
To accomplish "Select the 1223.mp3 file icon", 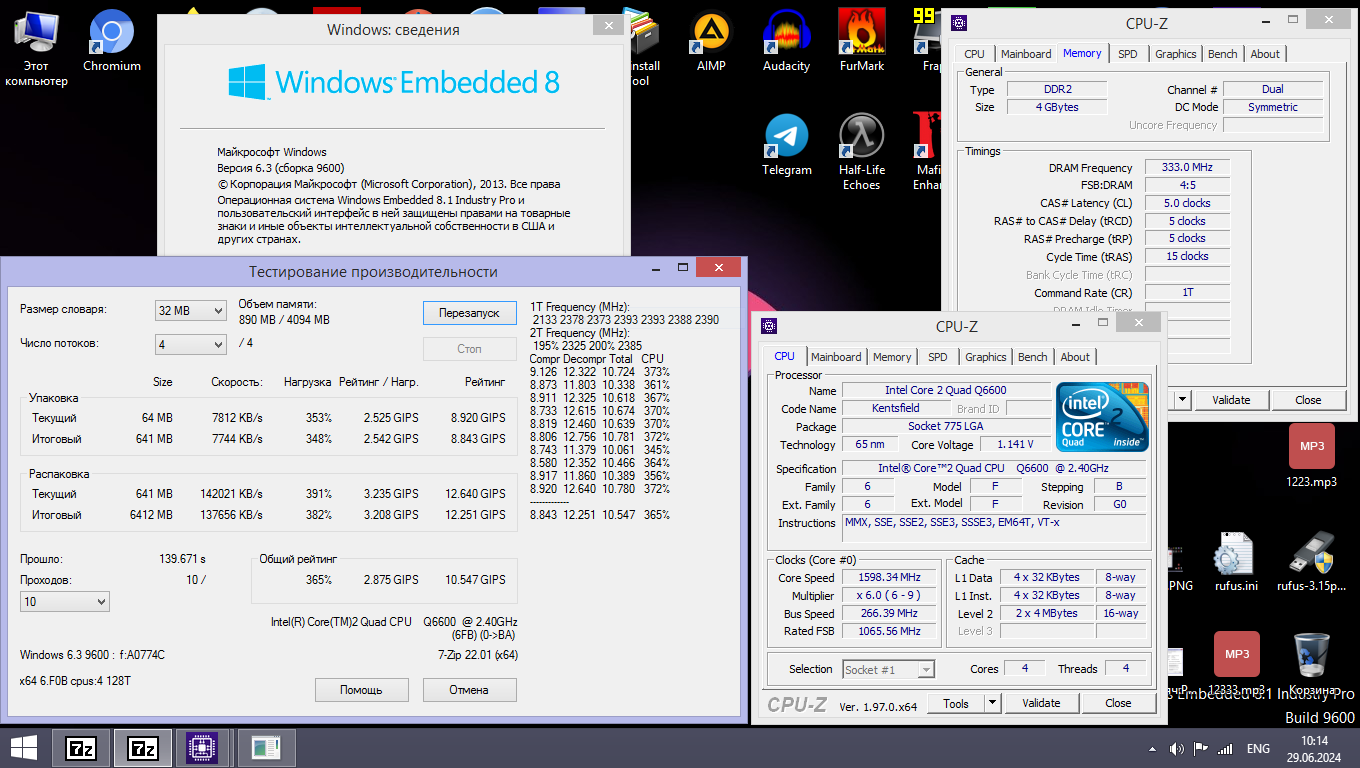I will click(x=1311, y=457).
